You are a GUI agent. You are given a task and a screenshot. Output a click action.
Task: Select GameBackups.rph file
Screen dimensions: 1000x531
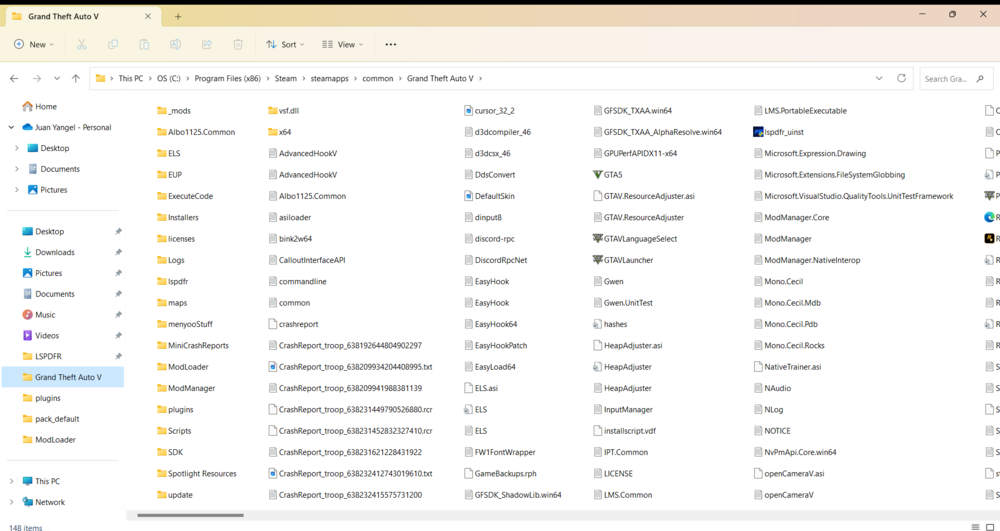click(x=500, y=474)
